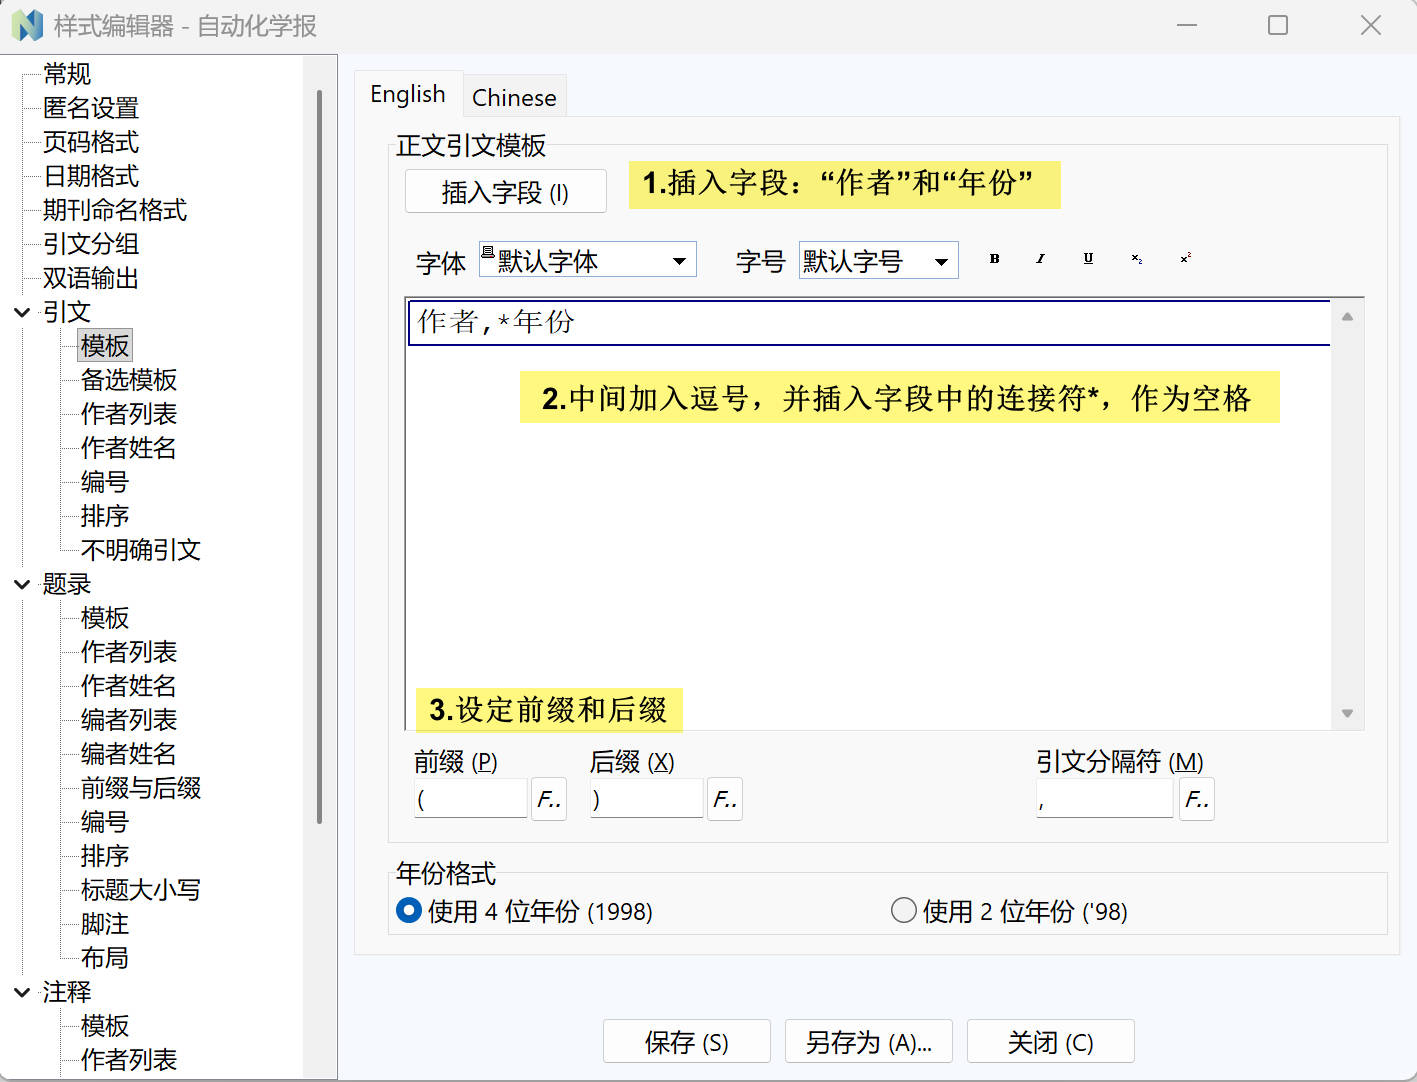
Task: Collapse the 引文 tree section
Action: click(x=22, y=312)
